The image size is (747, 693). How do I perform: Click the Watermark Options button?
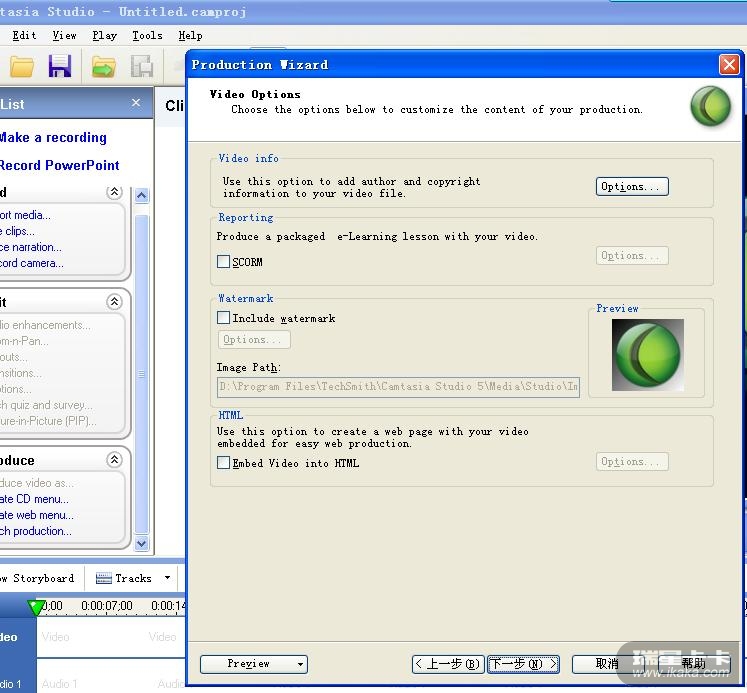point(254,340)
